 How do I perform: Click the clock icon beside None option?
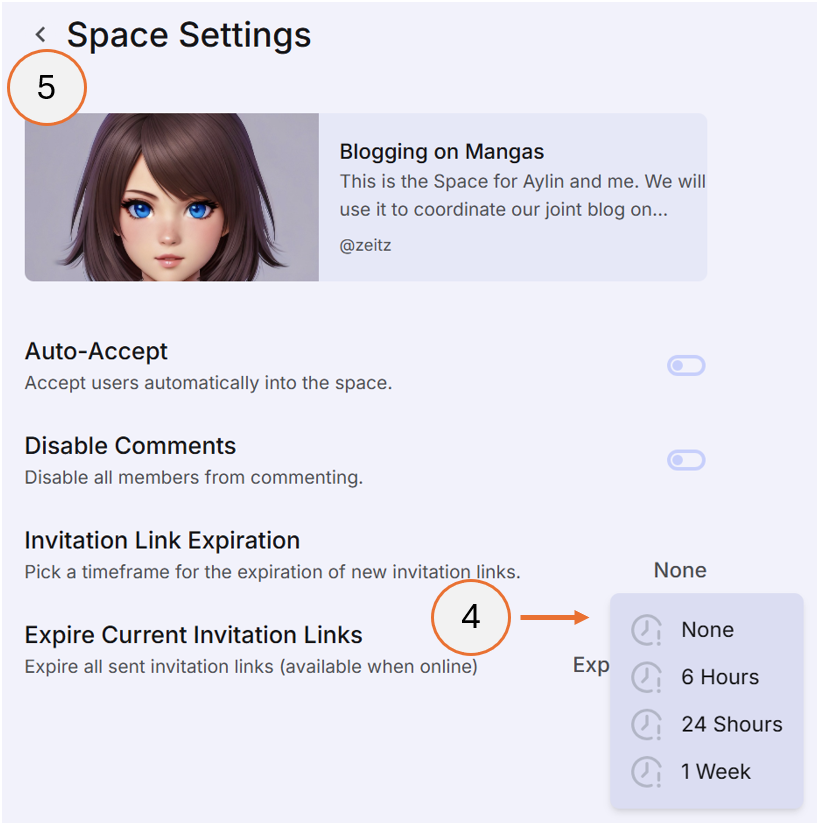pyautogui.click(x=647, y=629)
